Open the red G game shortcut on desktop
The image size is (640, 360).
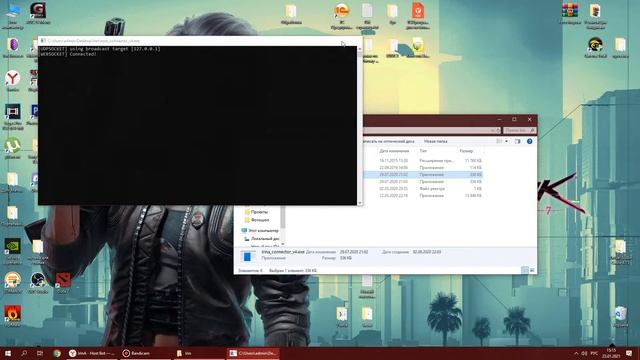[38, 12]
